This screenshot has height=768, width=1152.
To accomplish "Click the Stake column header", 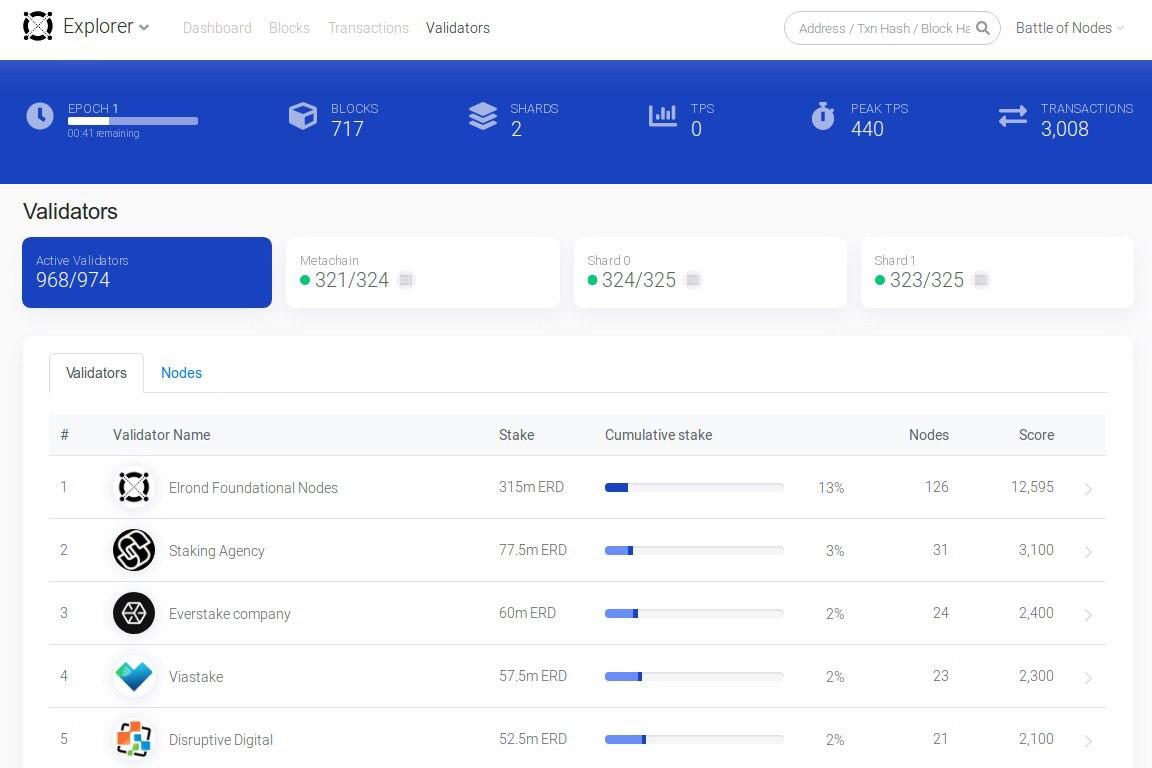I will (516, 435).
